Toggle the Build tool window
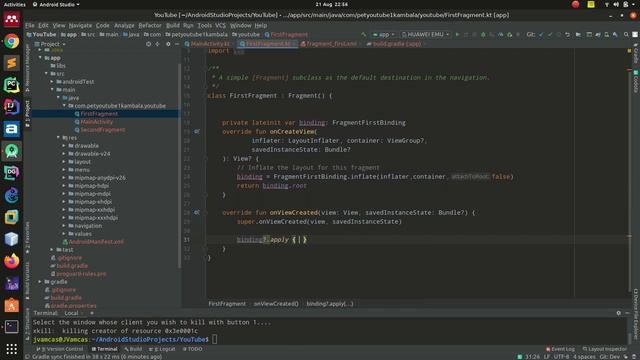640x360 pixels. (133, 349)
